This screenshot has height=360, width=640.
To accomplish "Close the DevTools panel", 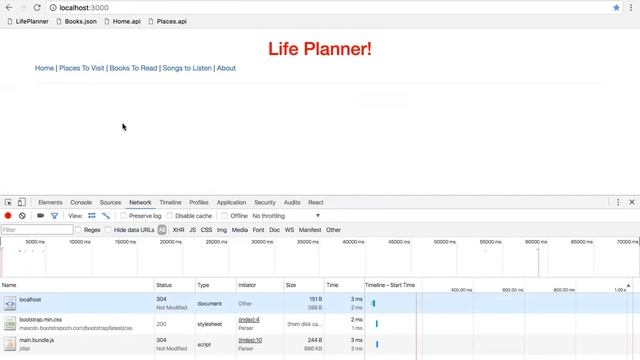I will 632,202.
